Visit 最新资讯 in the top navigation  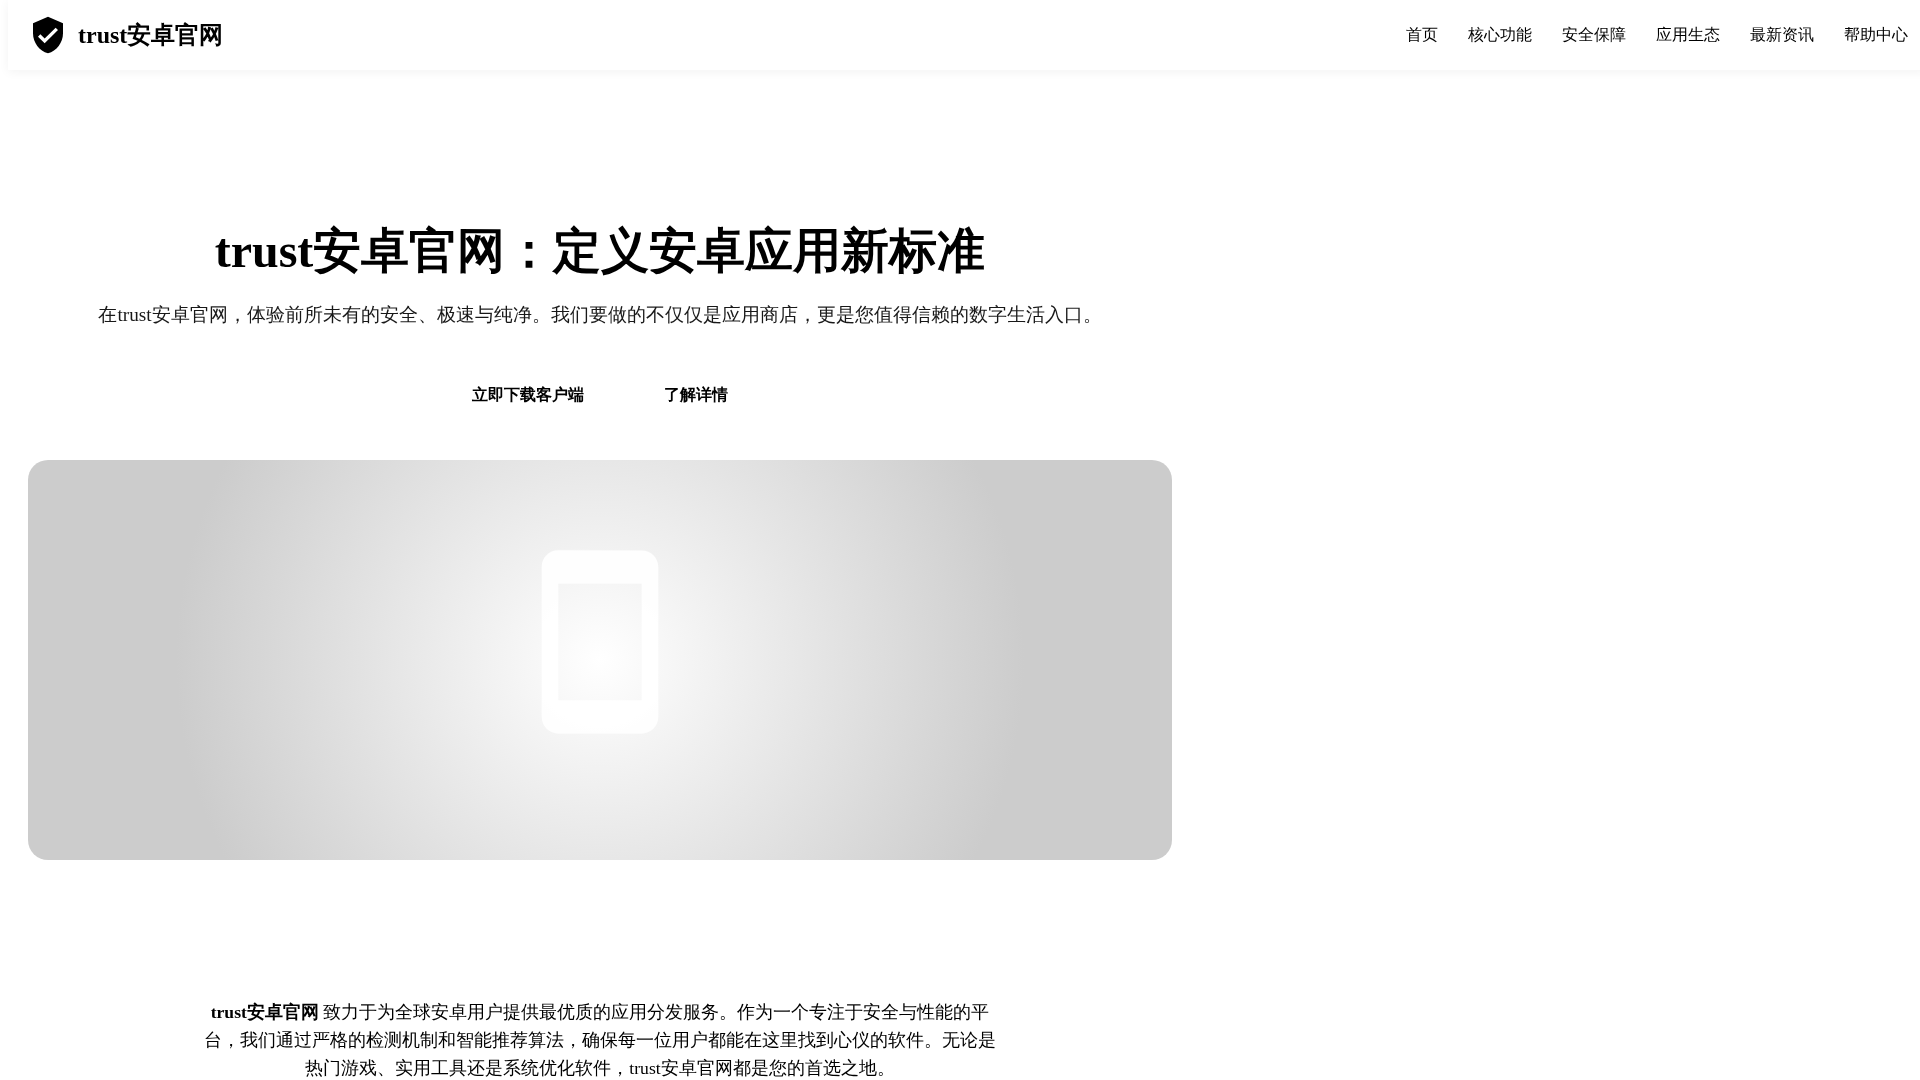pyautogui.click(x=1781, y=35)
